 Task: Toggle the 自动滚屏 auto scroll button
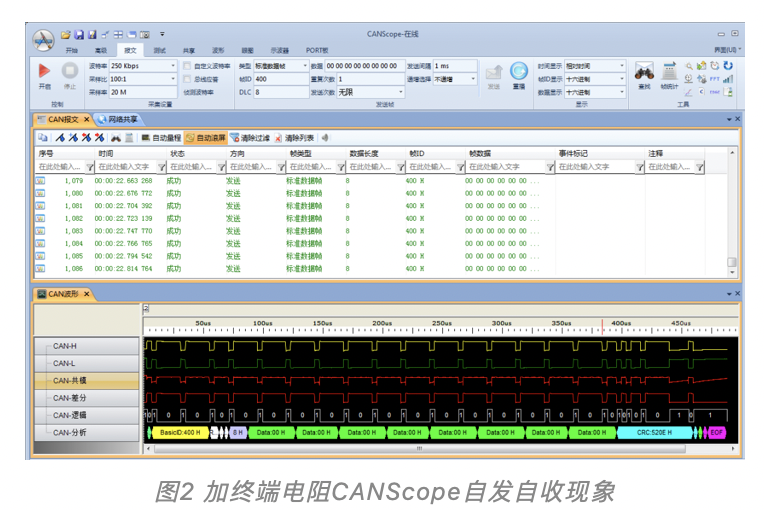[206, 138]
